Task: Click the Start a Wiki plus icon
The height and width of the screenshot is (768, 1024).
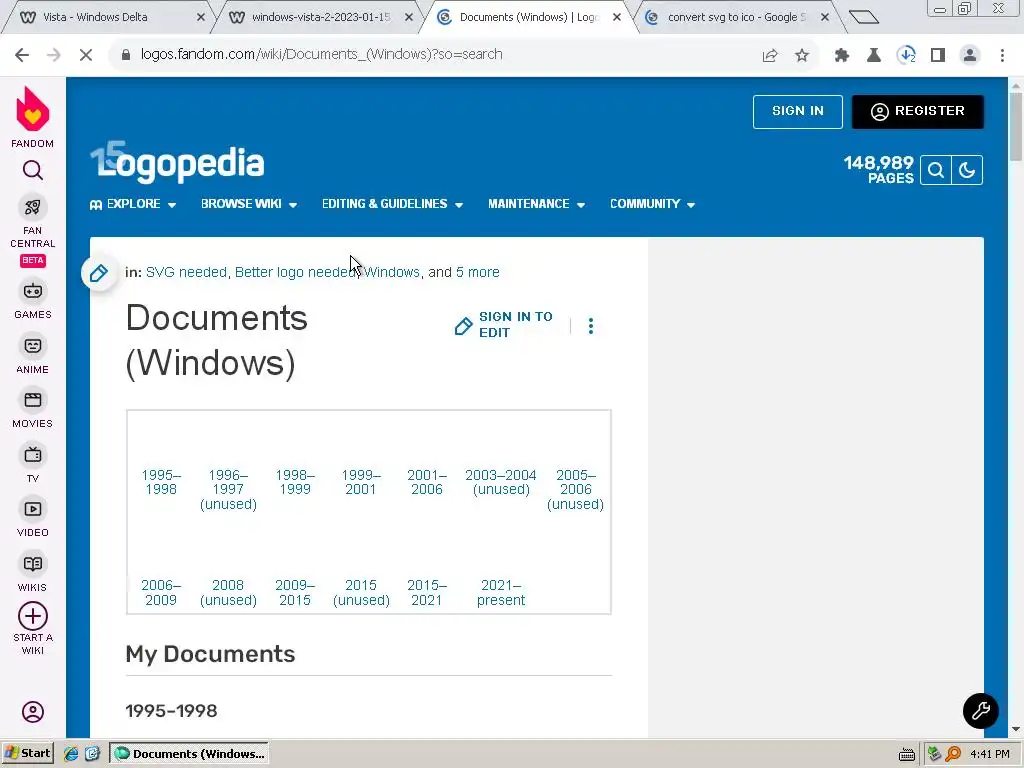Action: 33,616
